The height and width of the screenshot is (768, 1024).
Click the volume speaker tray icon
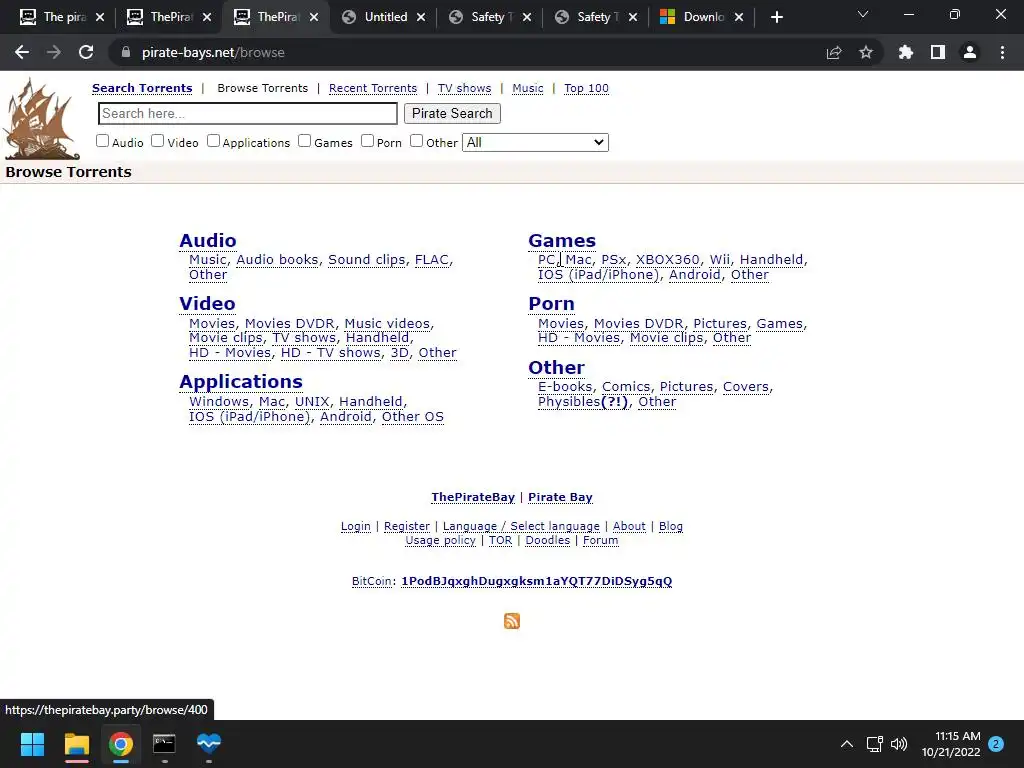click(x=899, y=744)
